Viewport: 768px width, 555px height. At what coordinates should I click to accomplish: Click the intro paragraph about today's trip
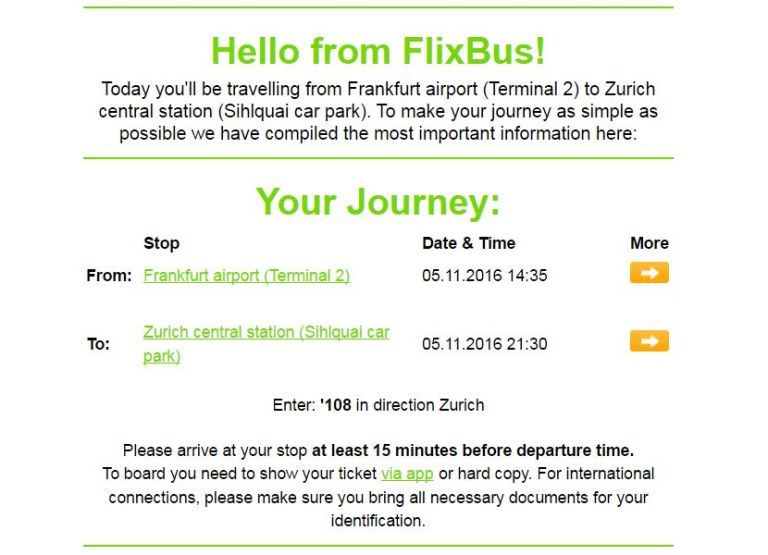tap(378, 111)
